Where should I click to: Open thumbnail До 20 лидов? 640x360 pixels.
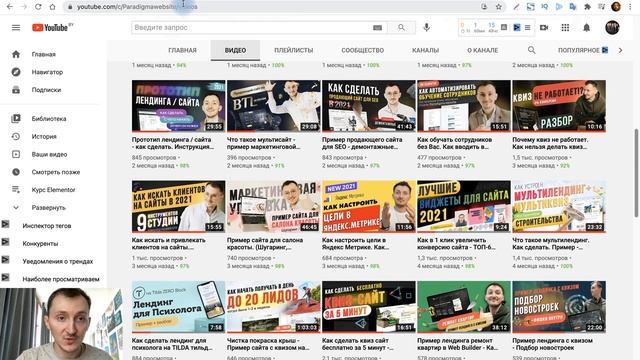coord(273,307)
